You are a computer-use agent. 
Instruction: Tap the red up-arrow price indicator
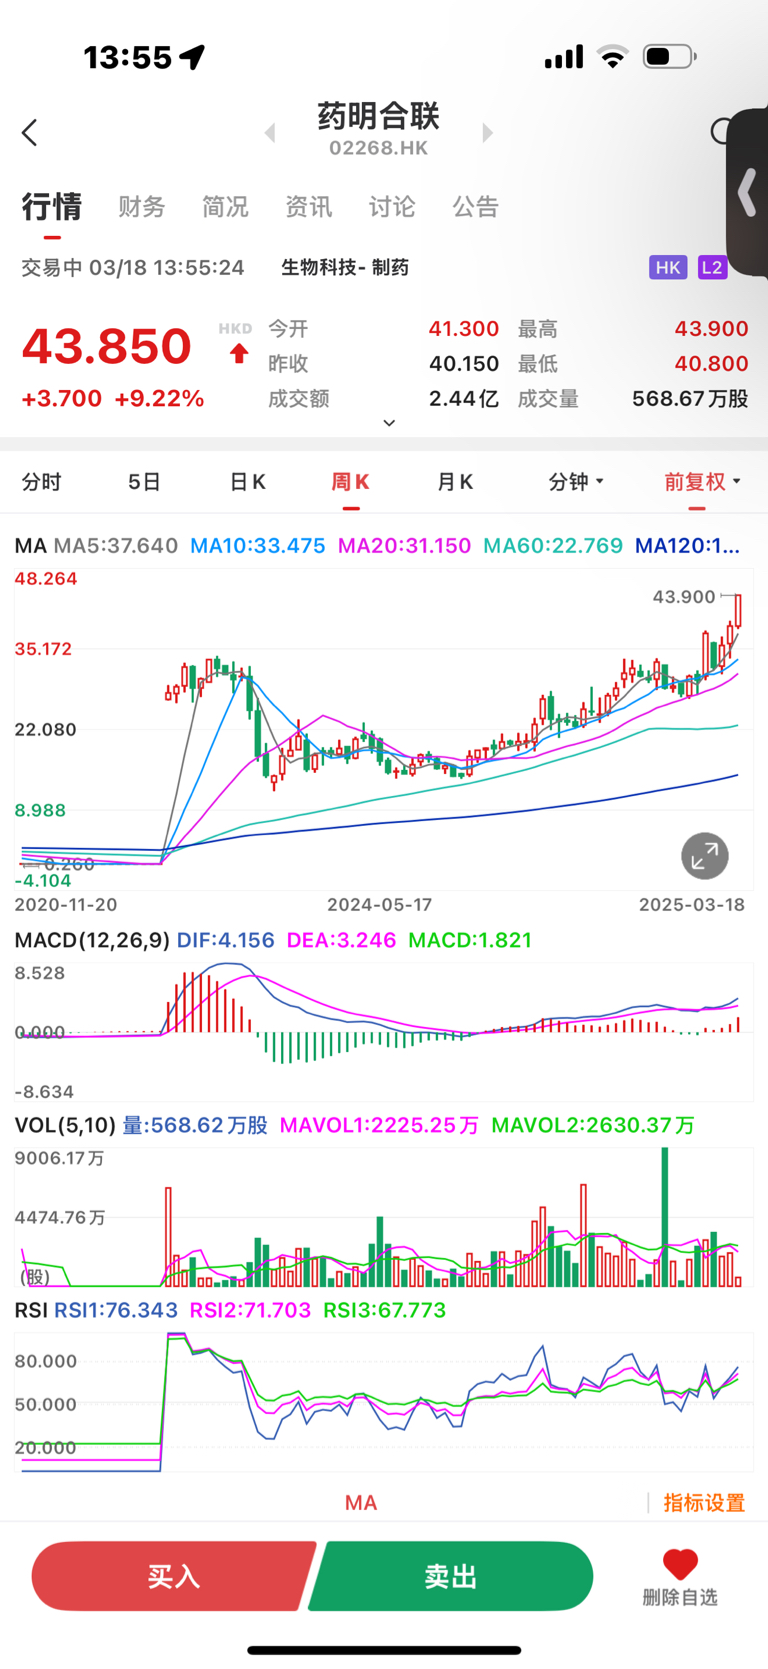pos(239,353)
